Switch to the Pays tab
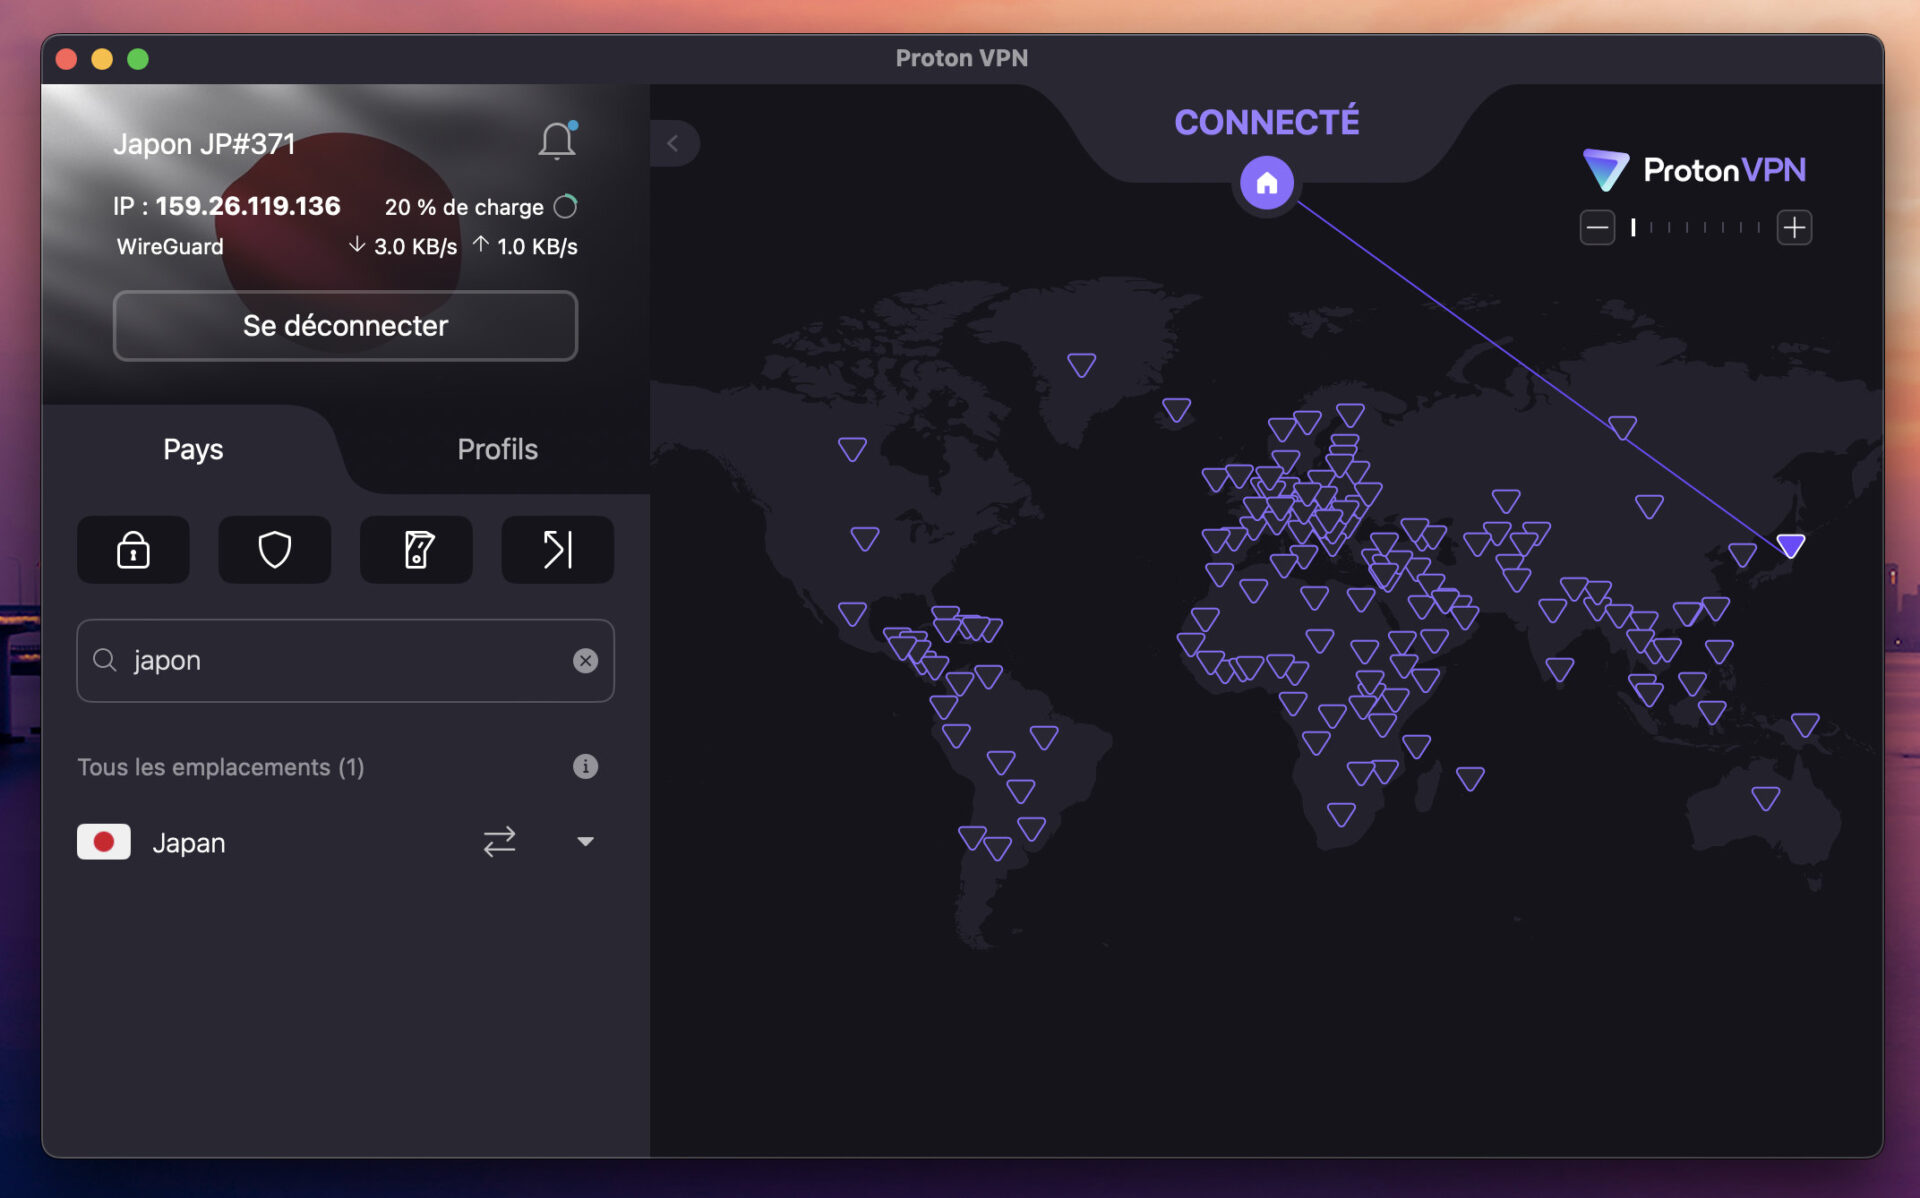 [193, 449]
